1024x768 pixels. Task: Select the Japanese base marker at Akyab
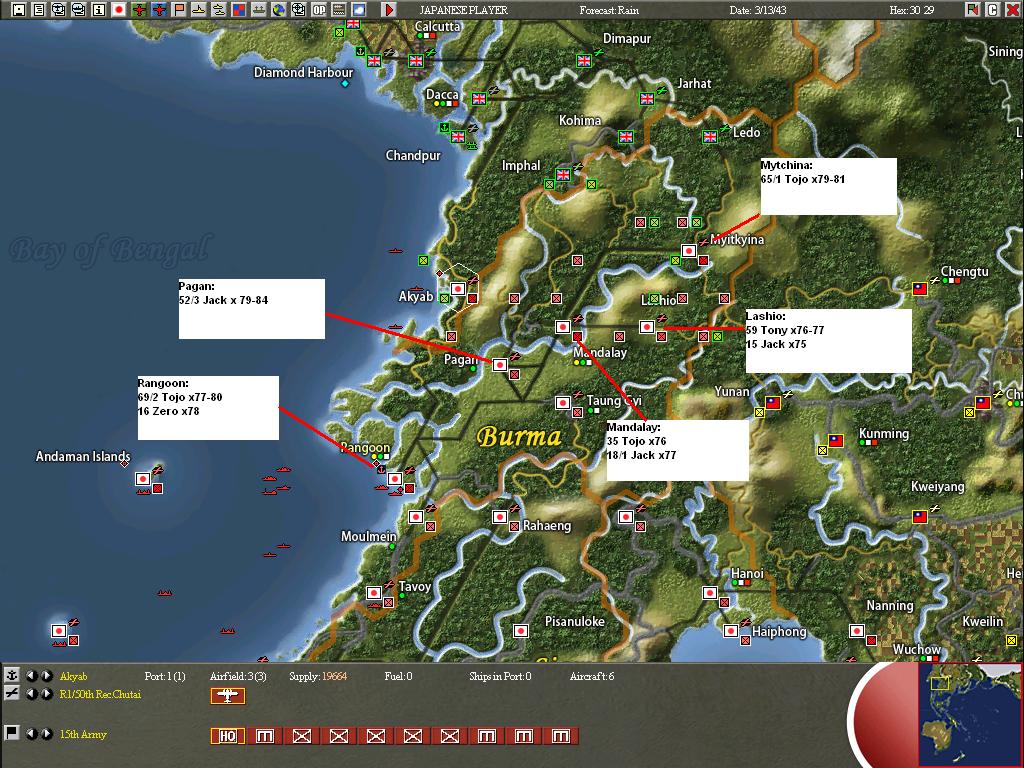click(x=458, y=288)
